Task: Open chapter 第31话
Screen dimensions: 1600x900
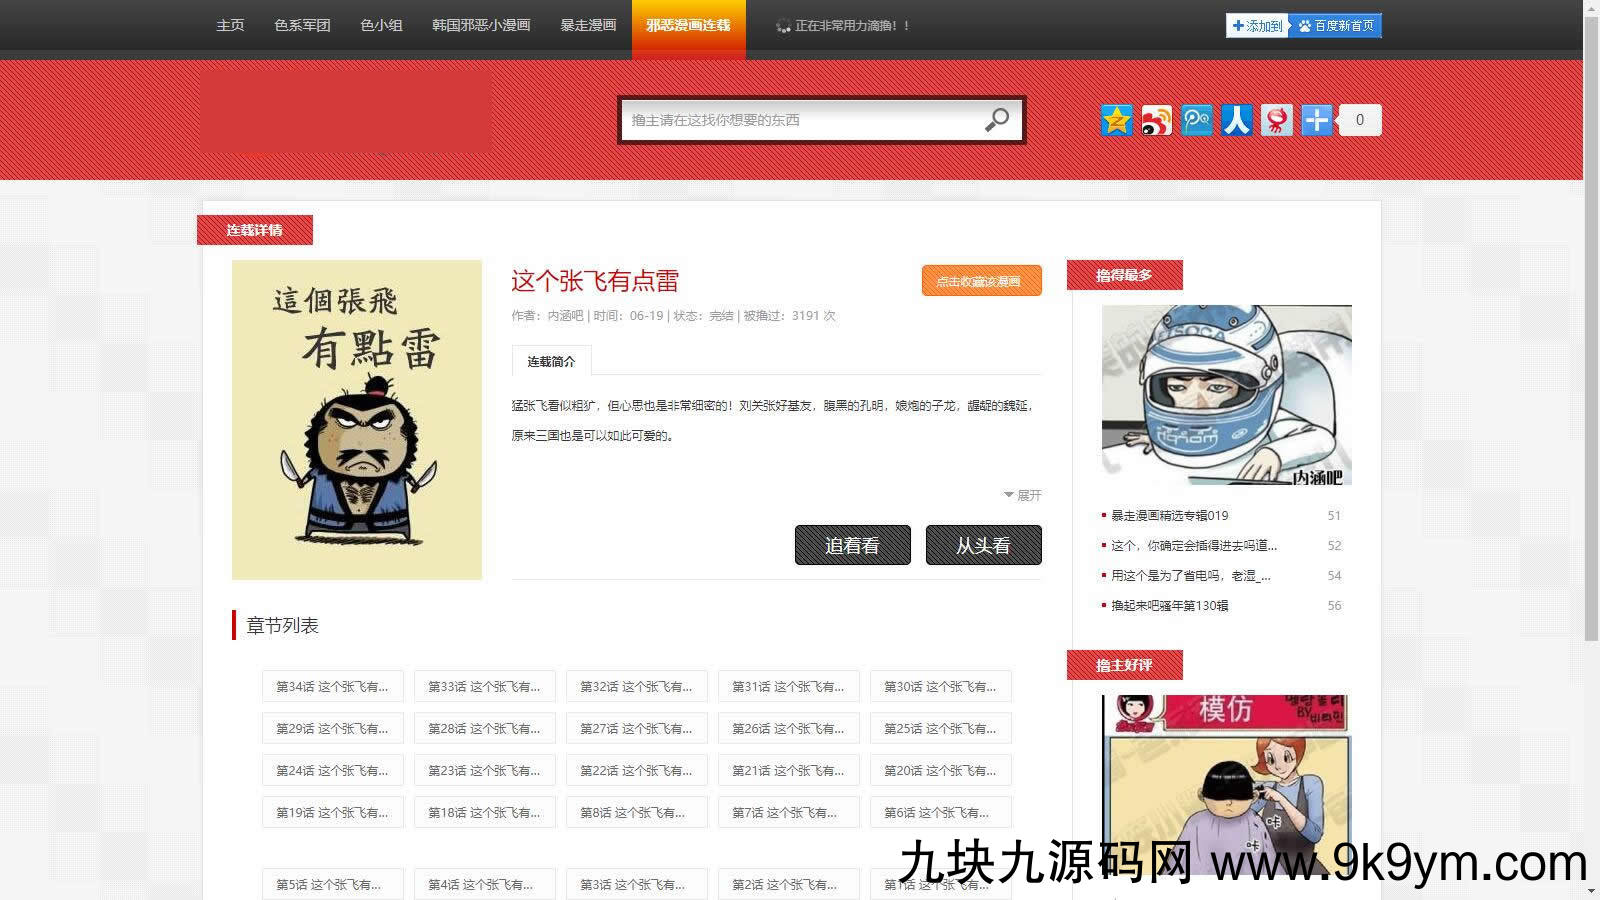Action: point(789,687)
